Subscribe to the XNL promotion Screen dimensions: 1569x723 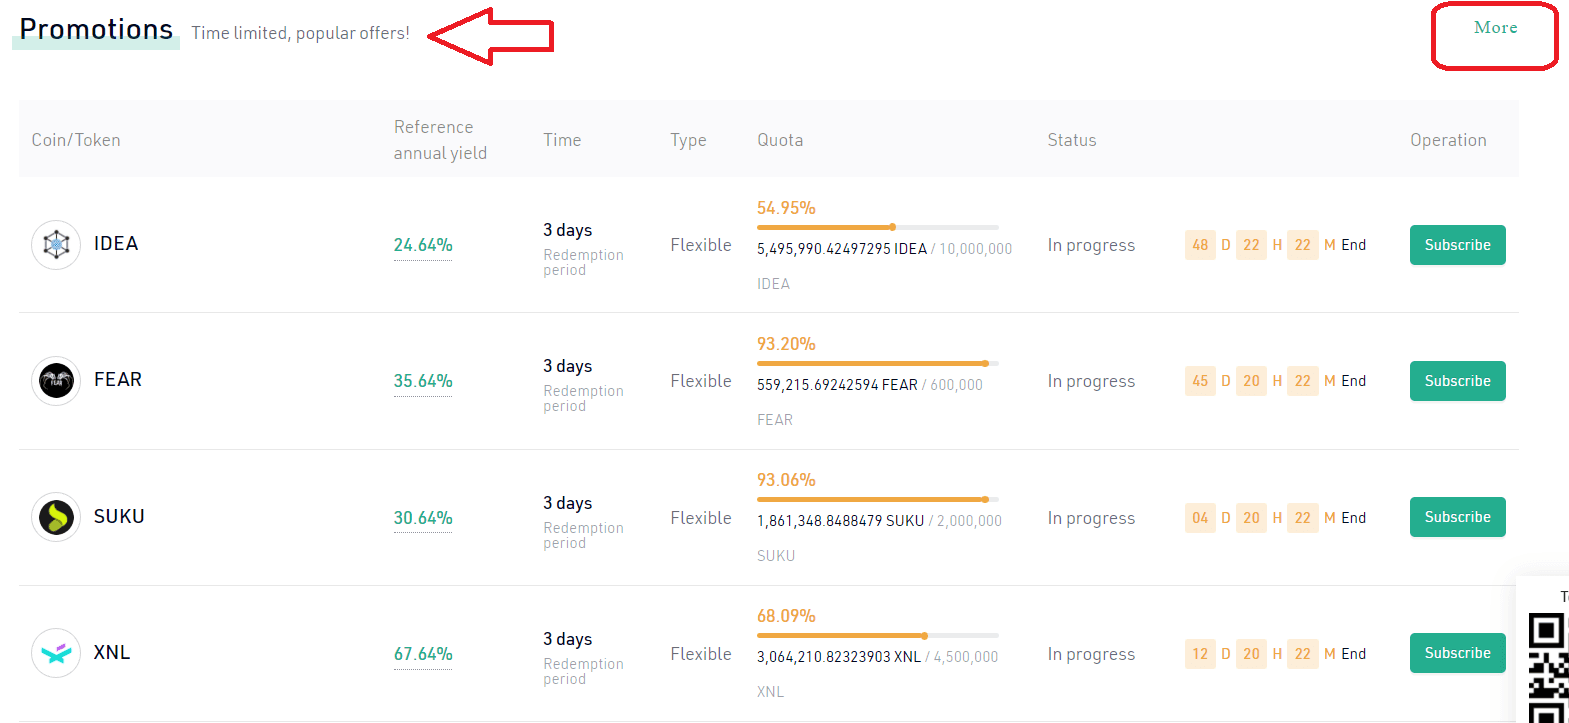pos(1457,653)
